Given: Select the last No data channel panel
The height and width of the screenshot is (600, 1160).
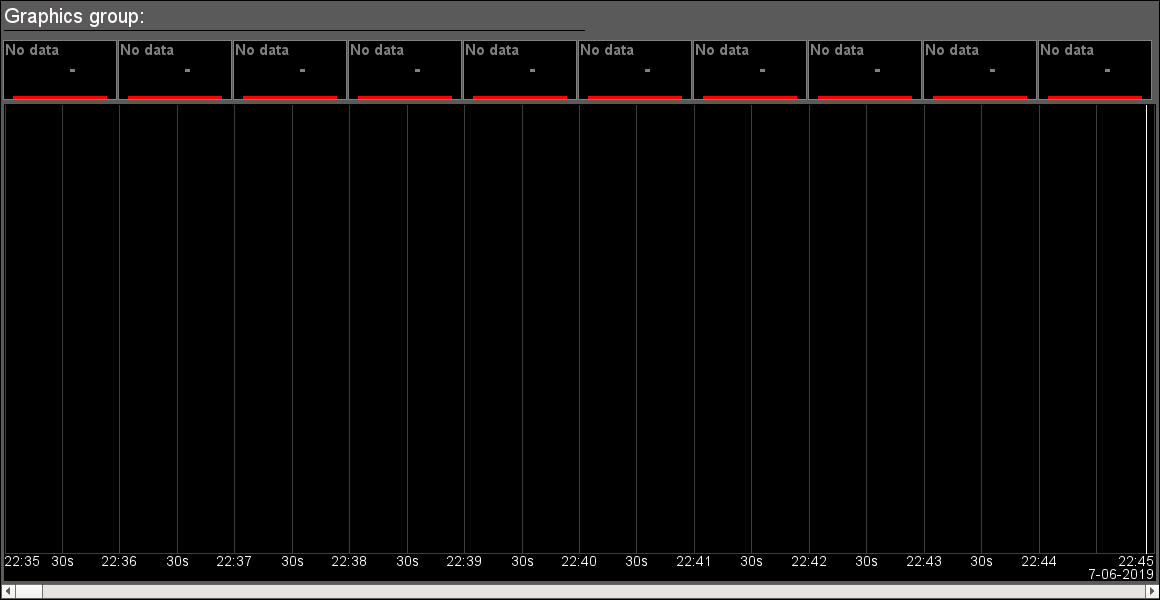Looking at the screenshot, I should click(x=1095, y=69).
